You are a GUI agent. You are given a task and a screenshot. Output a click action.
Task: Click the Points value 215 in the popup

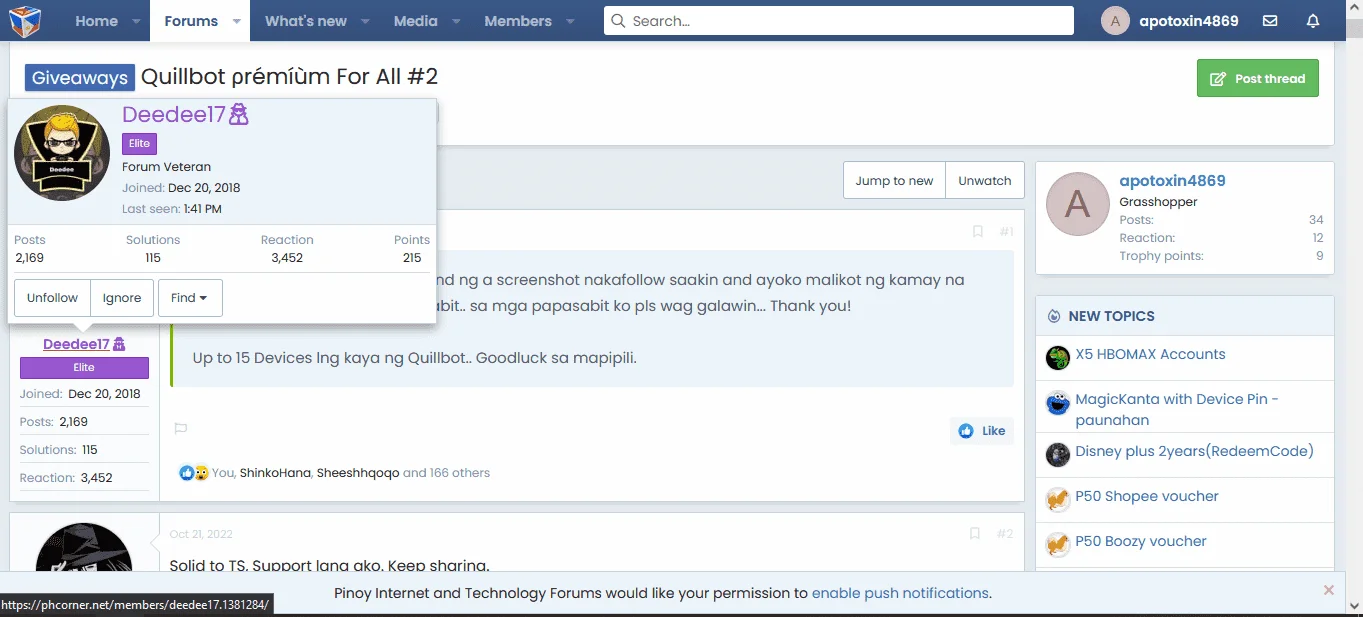tap(412, 257)
